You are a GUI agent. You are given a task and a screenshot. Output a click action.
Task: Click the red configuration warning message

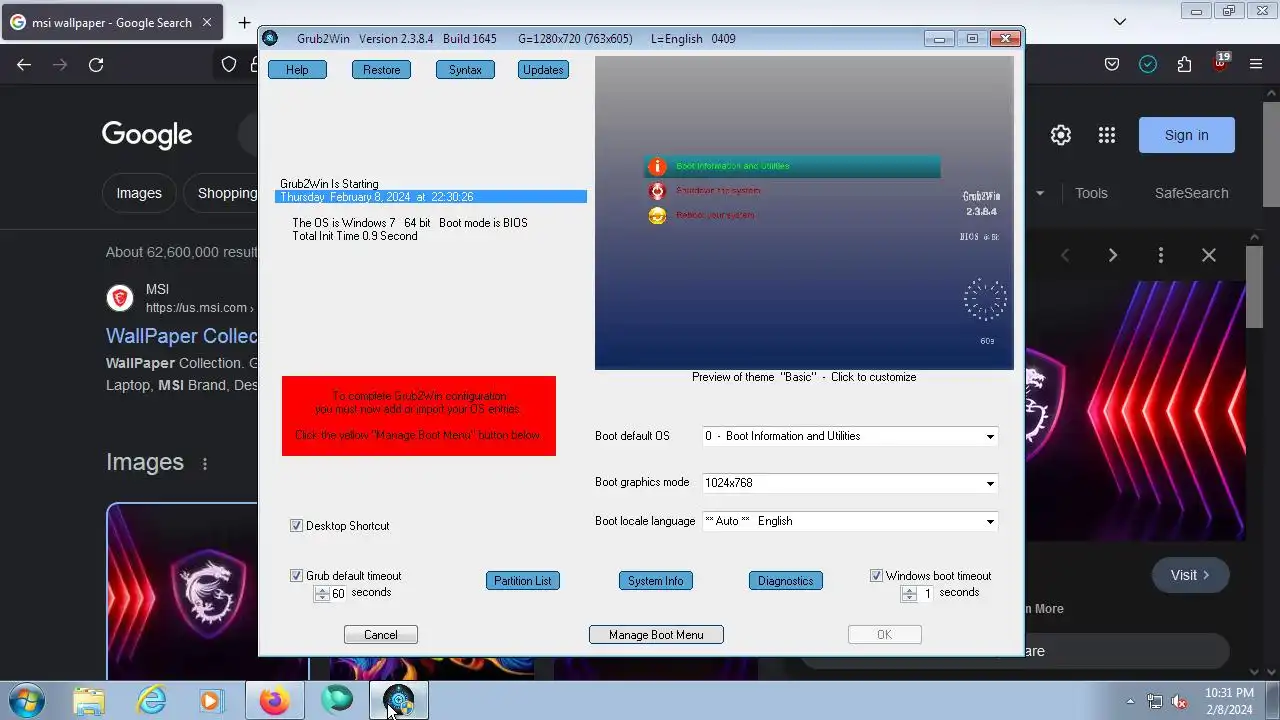click(x=419, y=416)
